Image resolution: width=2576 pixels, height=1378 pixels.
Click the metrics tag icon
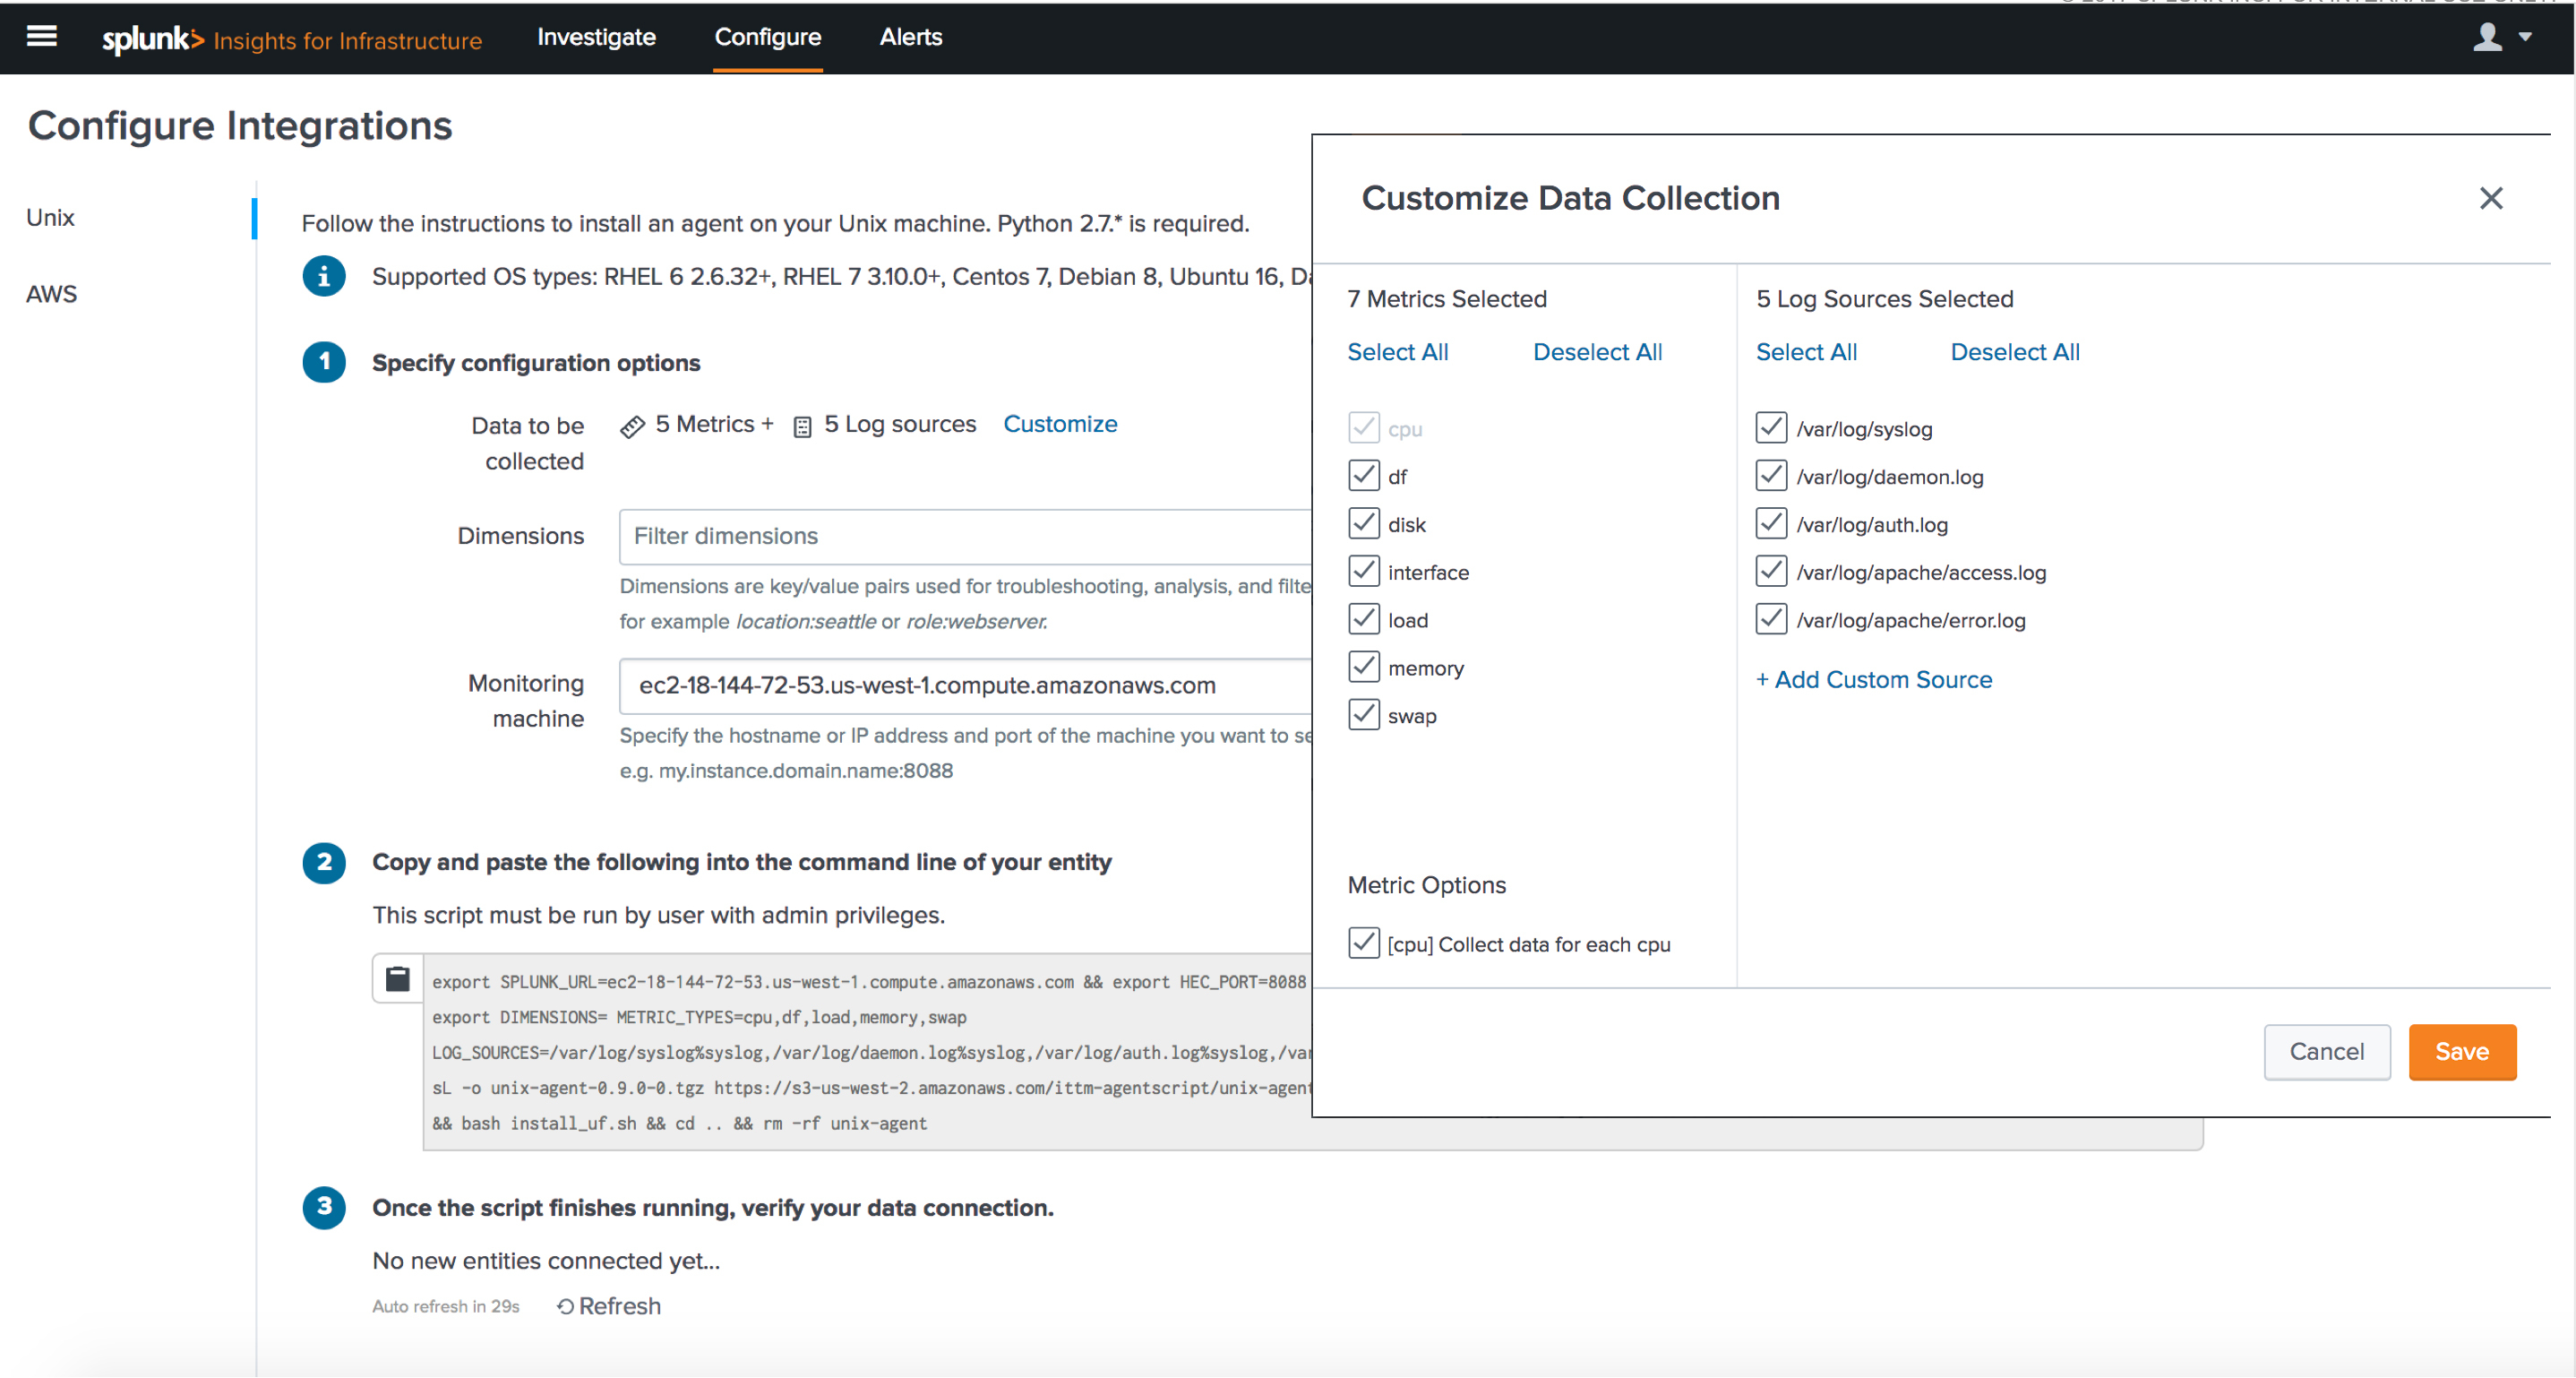[632, 426]
